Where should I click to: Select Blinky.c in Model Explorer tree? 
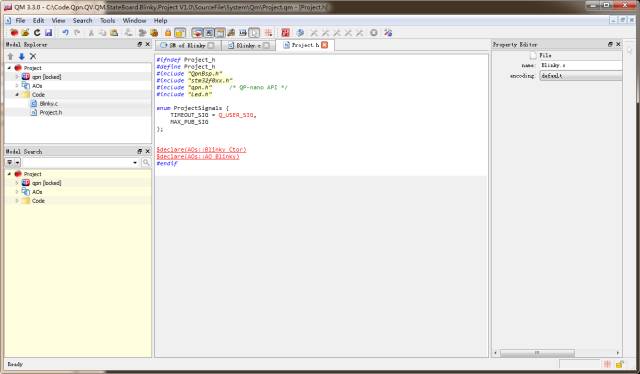pyautogui.click(x=49, y=104)
